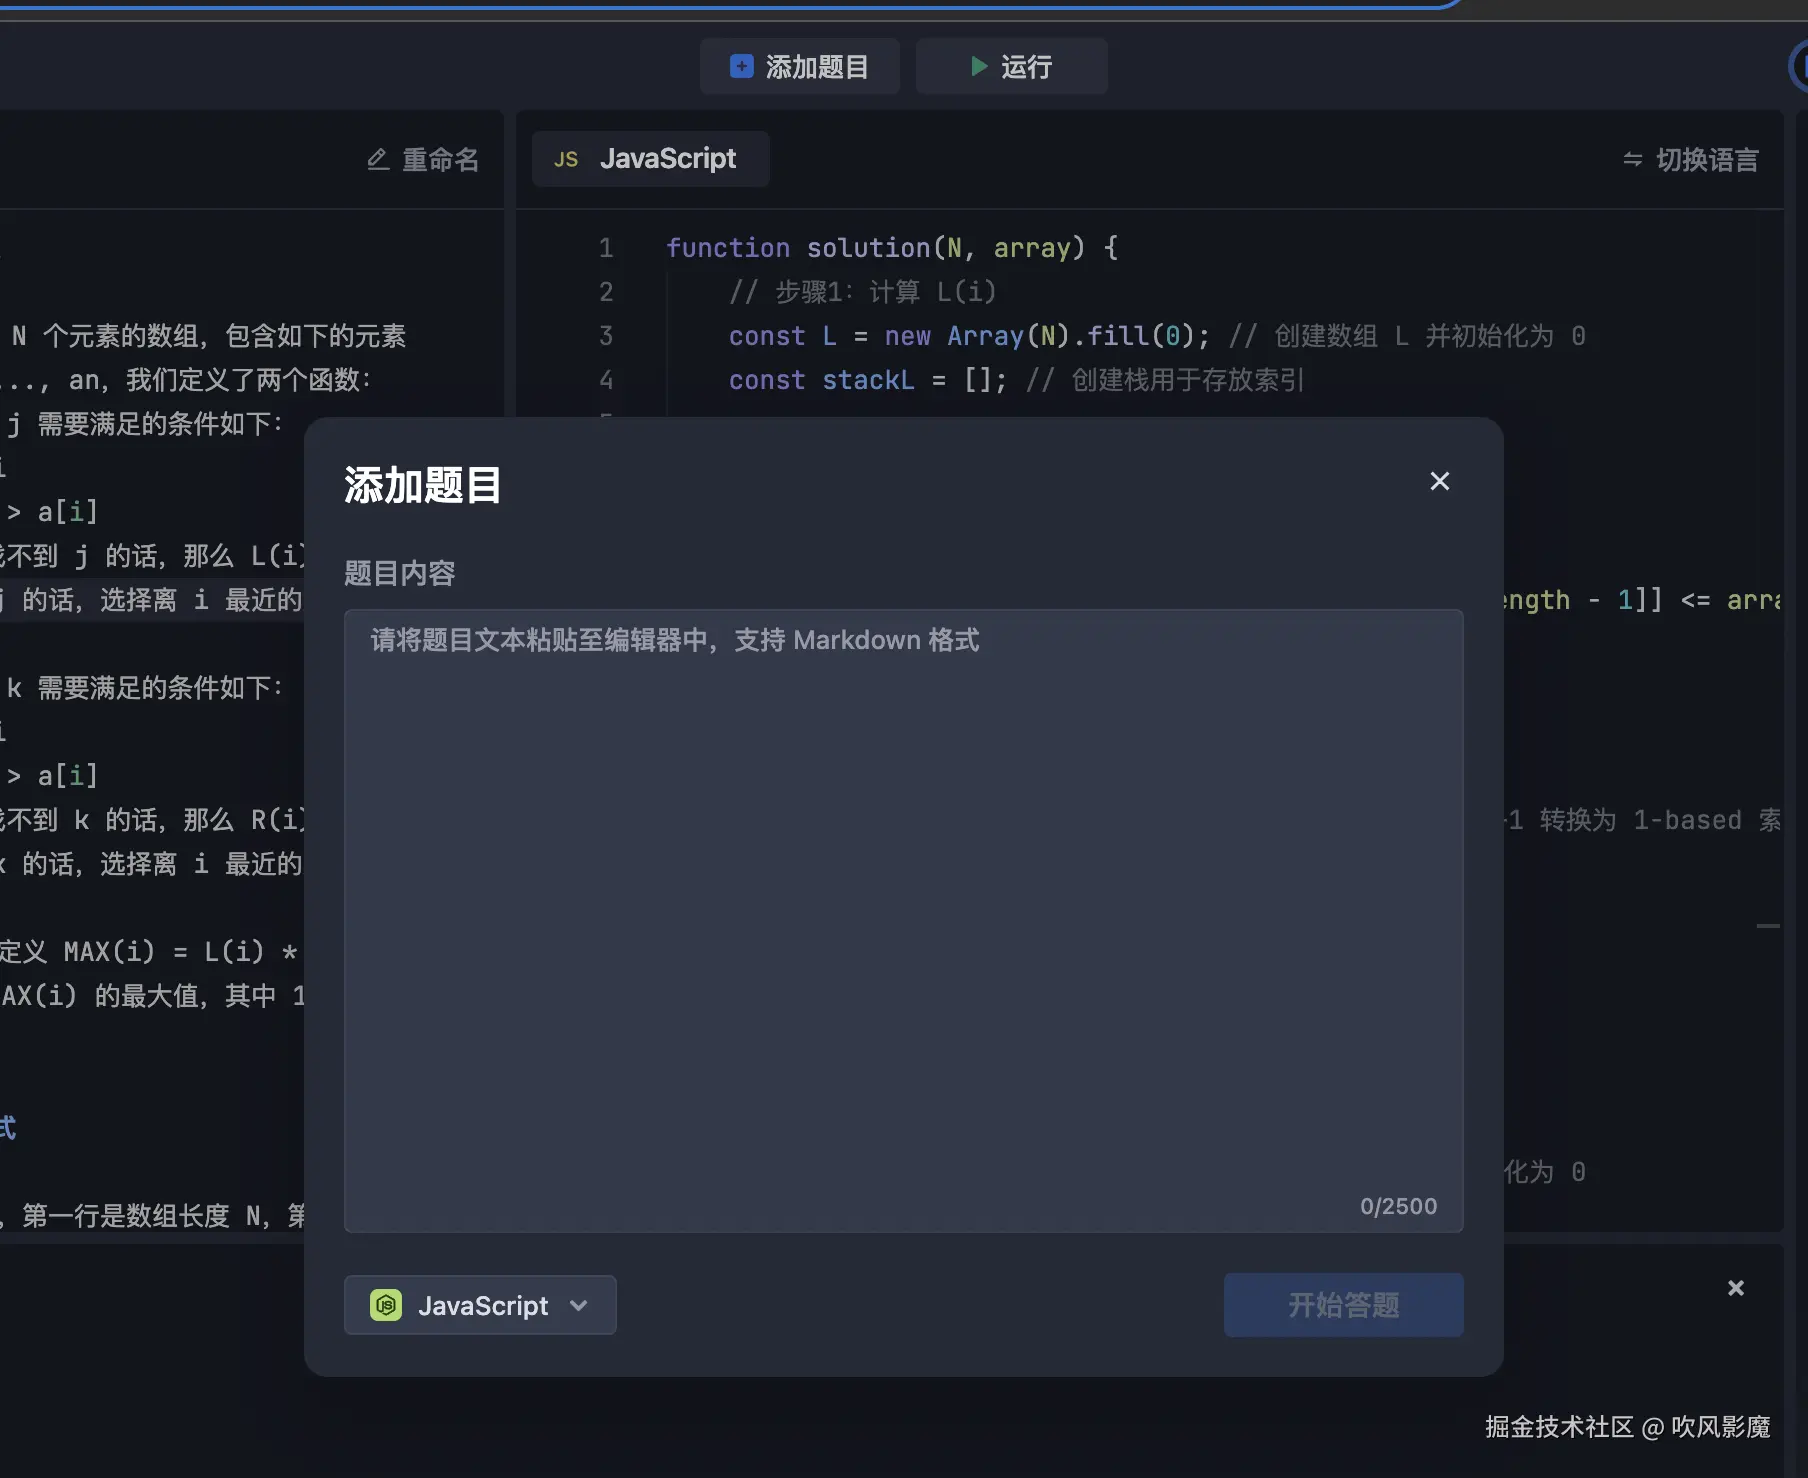Click the 'const stackL = [];' code line

point(868,380)
